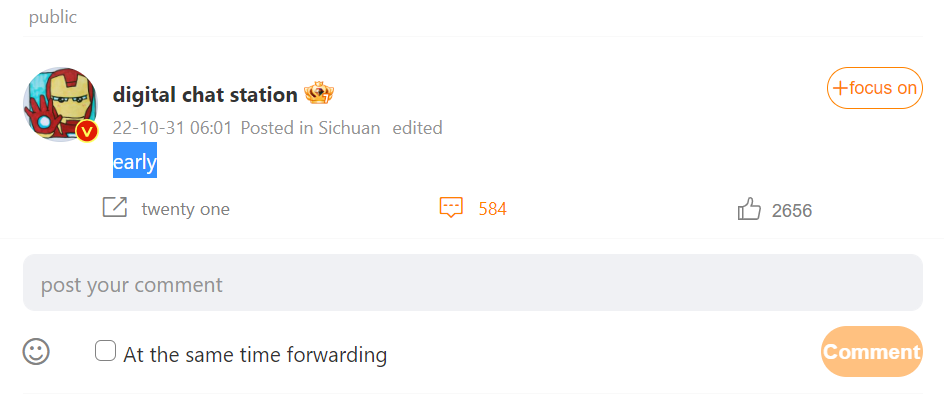Click the 584 comment count

pos(492,209)
